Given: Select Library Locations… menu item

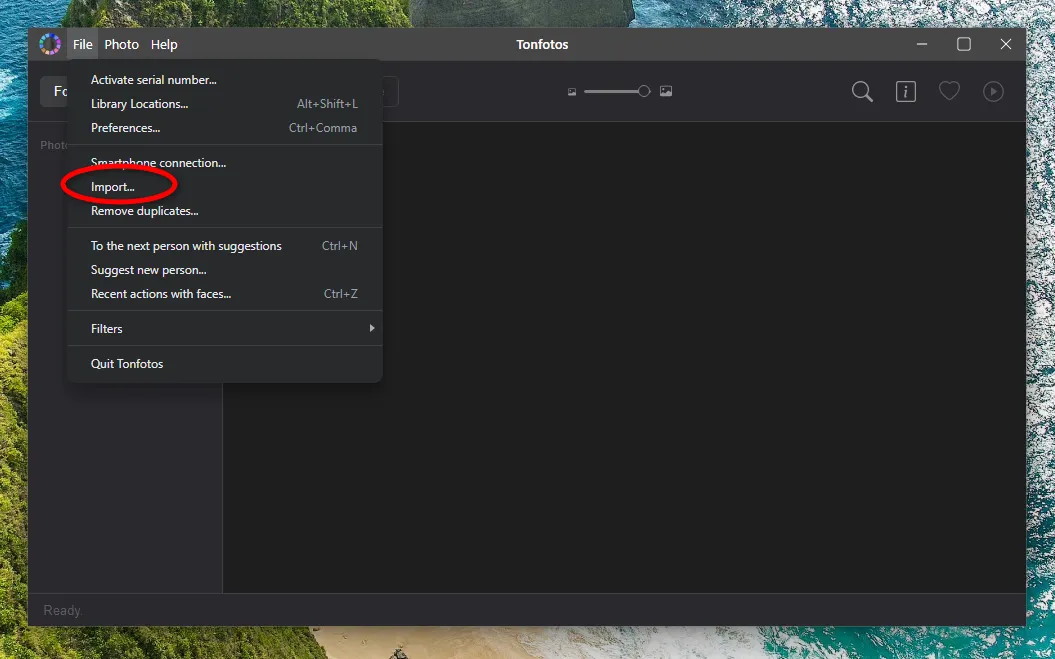Looking at the screenshot, I should point(225,104).
